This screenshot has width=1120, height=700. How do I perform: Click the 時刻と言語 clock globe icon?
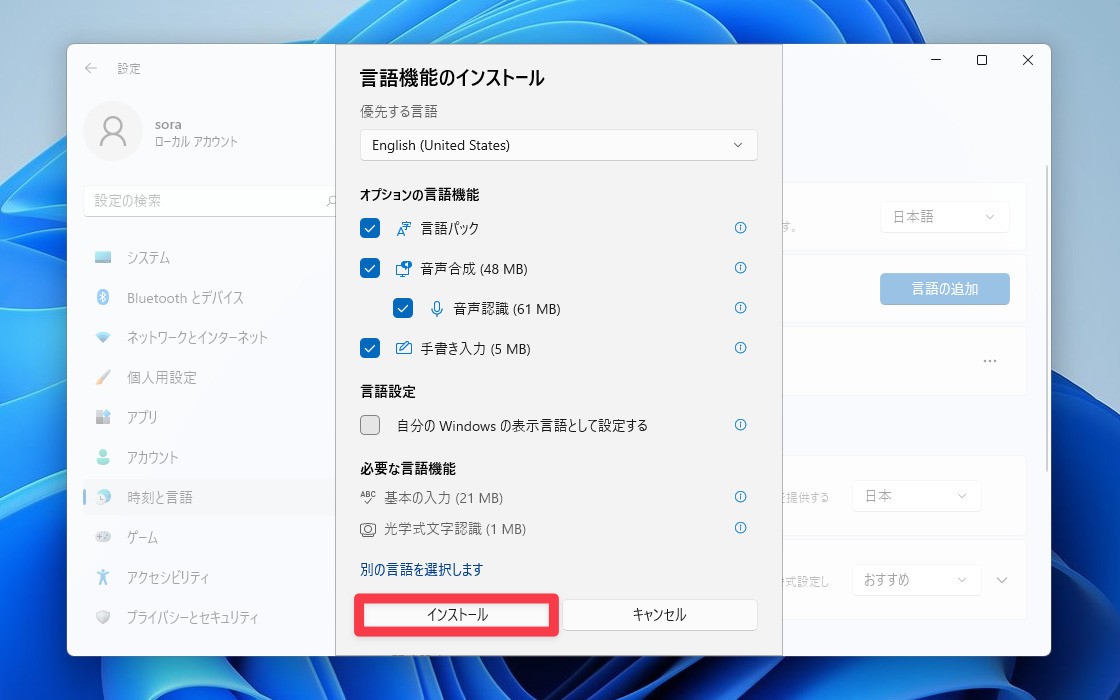pos(104,497)
